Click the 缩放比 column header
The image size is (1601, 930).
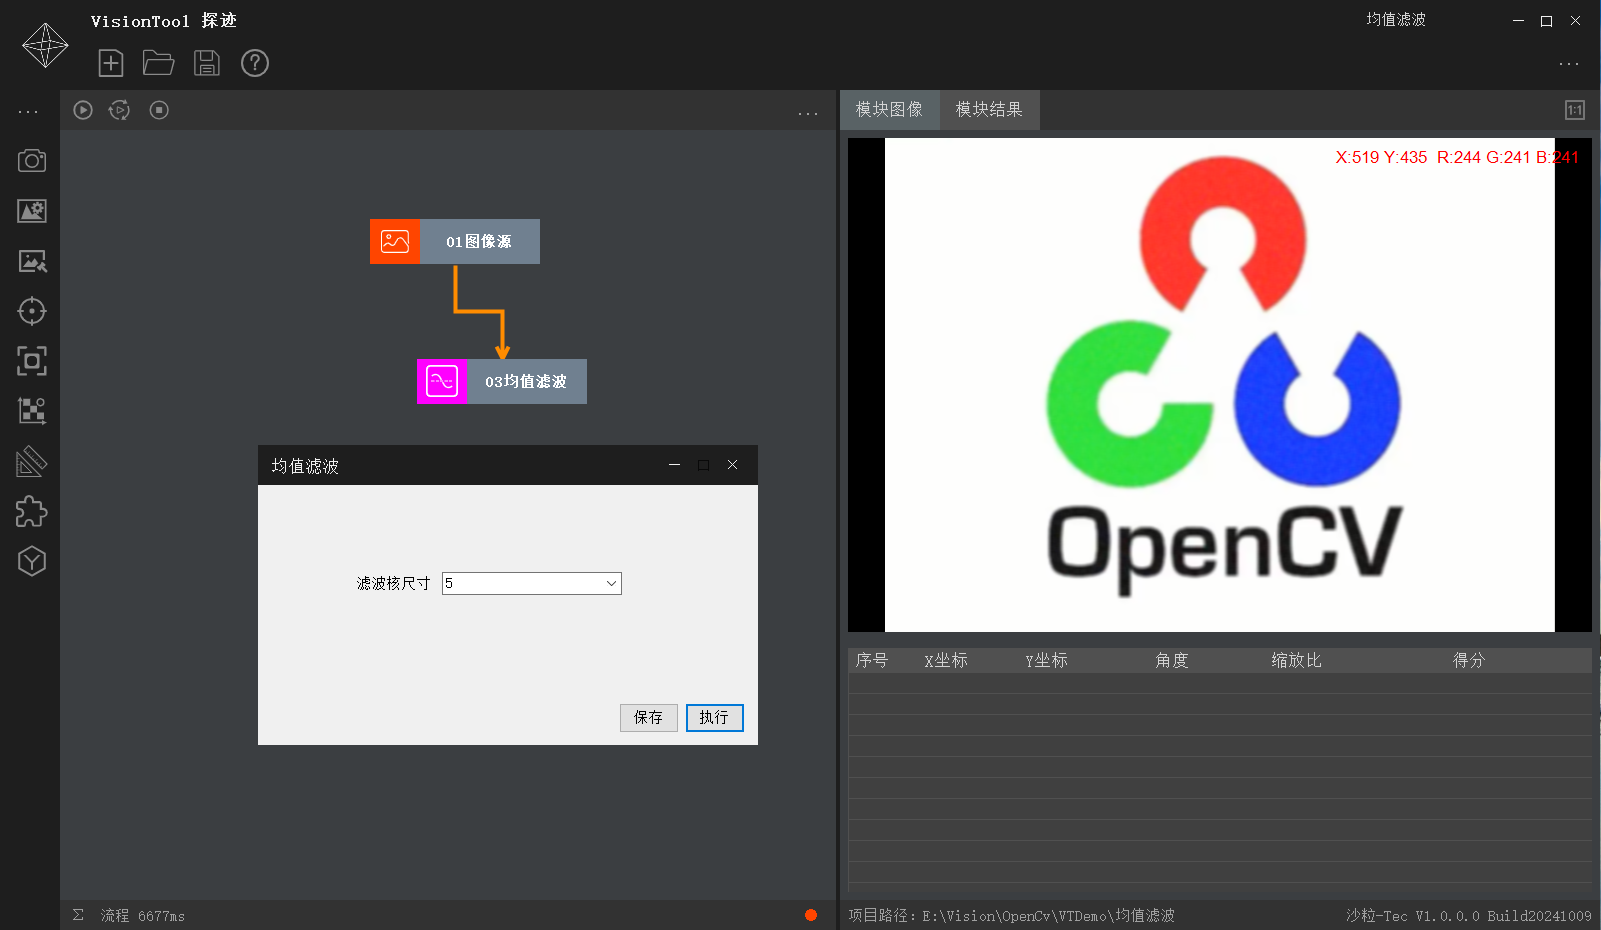[1296, 660]
